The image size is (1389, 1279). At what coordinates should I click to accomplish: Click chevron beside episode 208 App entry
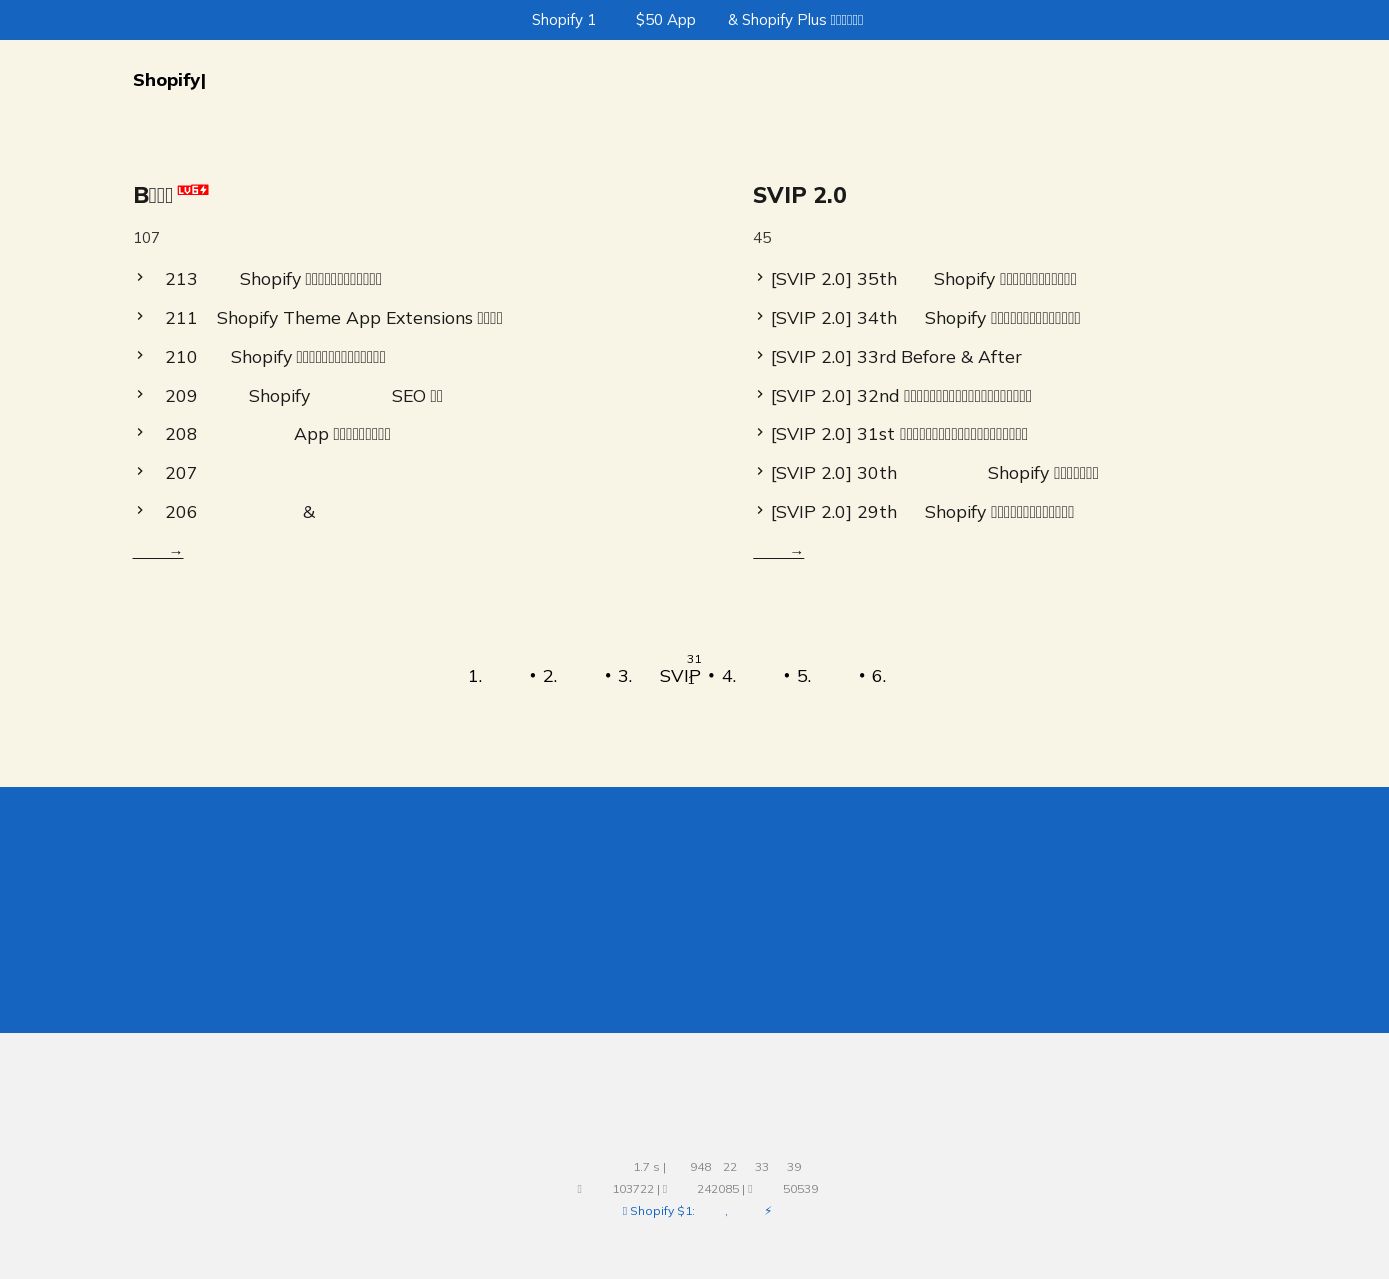(140, 432)
